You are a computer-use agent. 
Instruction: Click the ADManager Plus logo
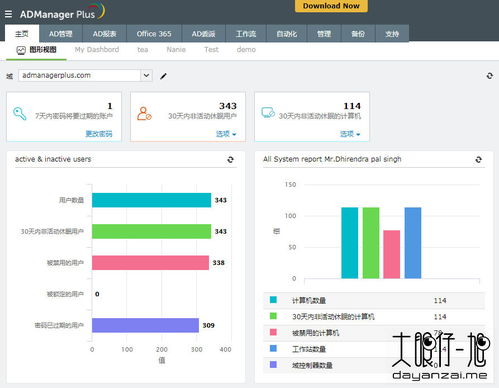click(62, 12)
